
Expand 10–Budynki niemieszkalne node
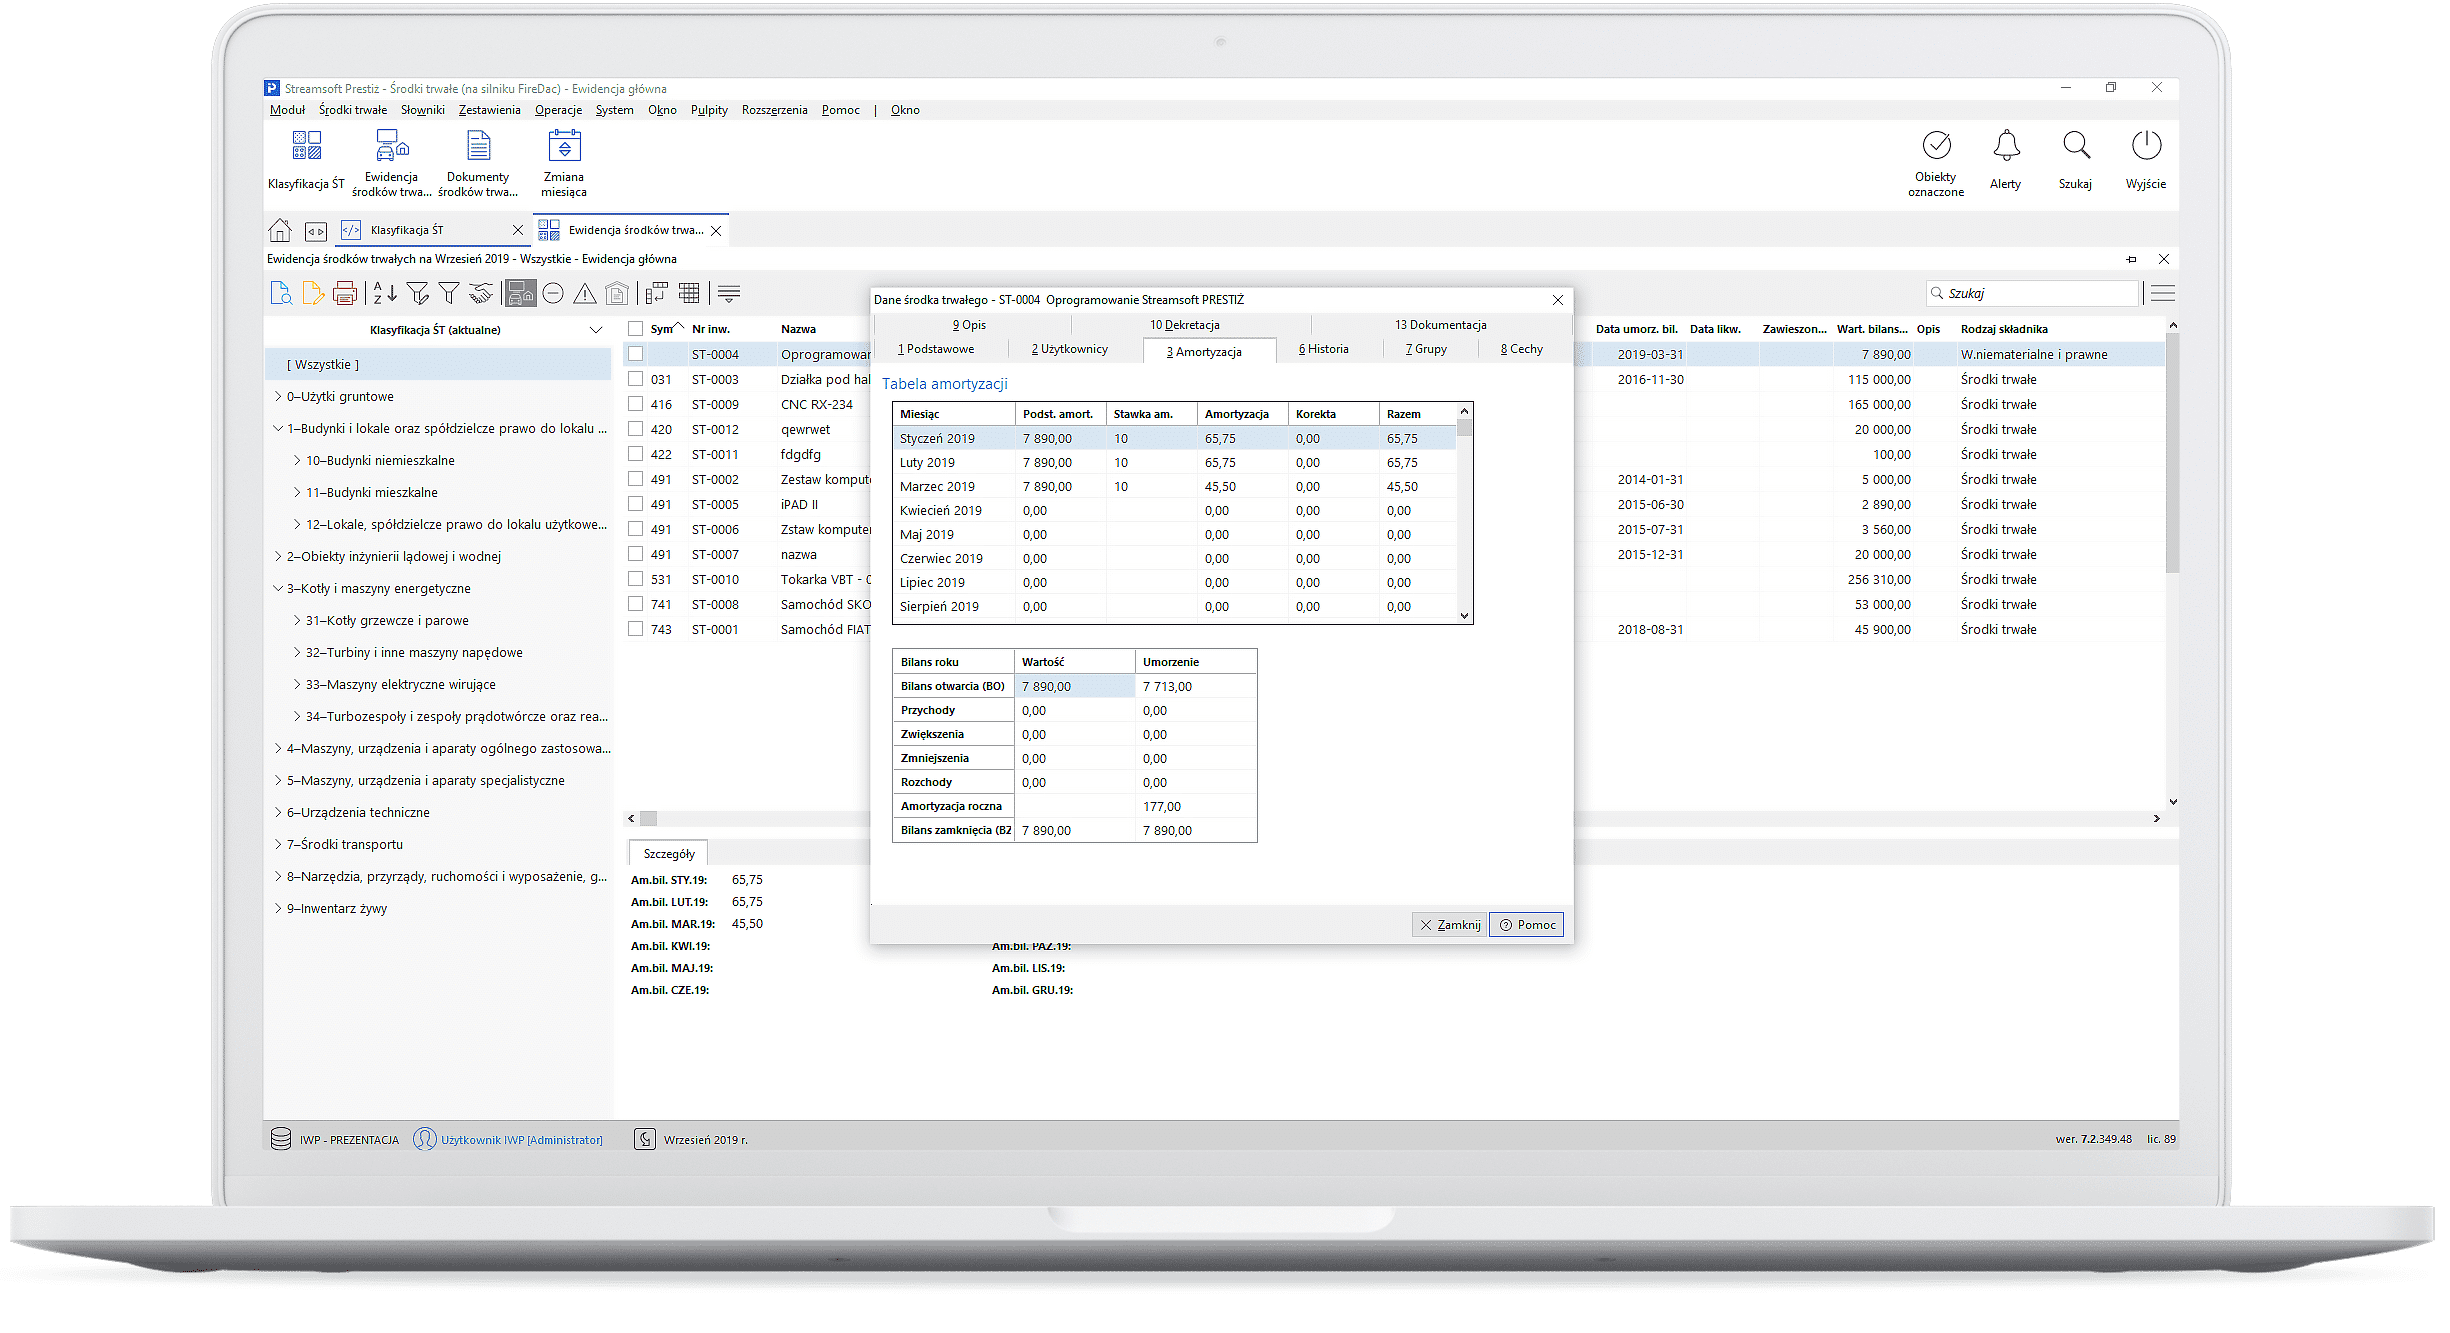coord(297,461)
